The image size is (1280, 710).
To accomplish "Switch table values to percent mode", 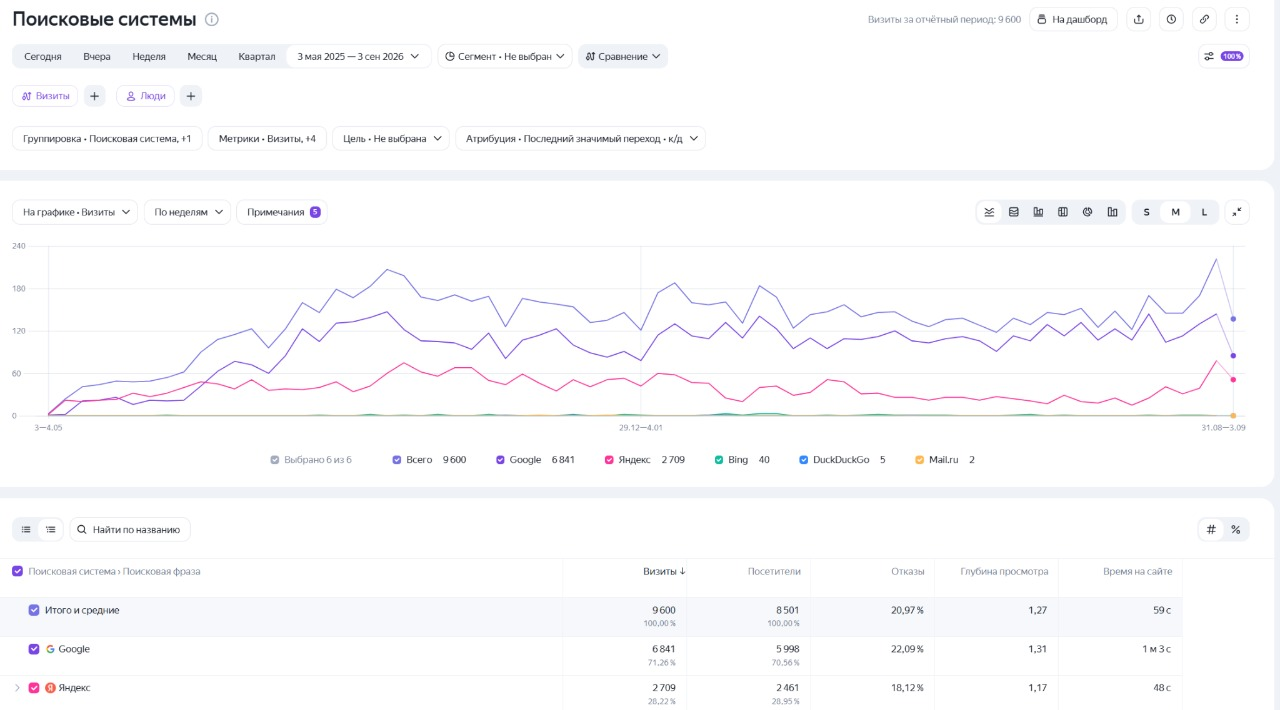I will [1236, 529].
